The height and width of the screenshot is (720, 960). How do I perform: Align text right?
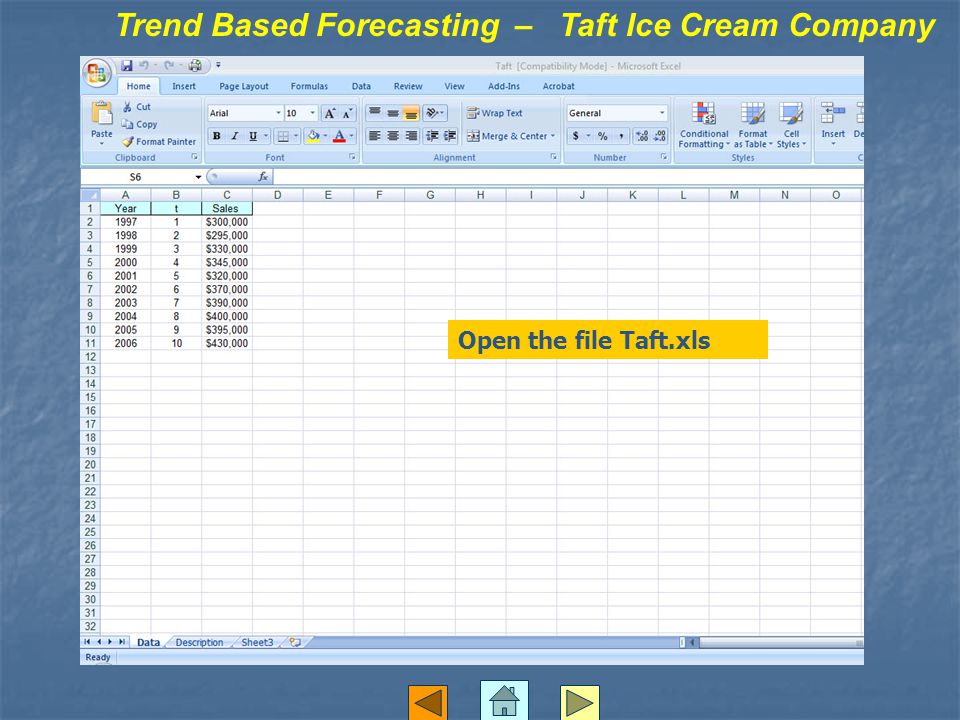411,136
